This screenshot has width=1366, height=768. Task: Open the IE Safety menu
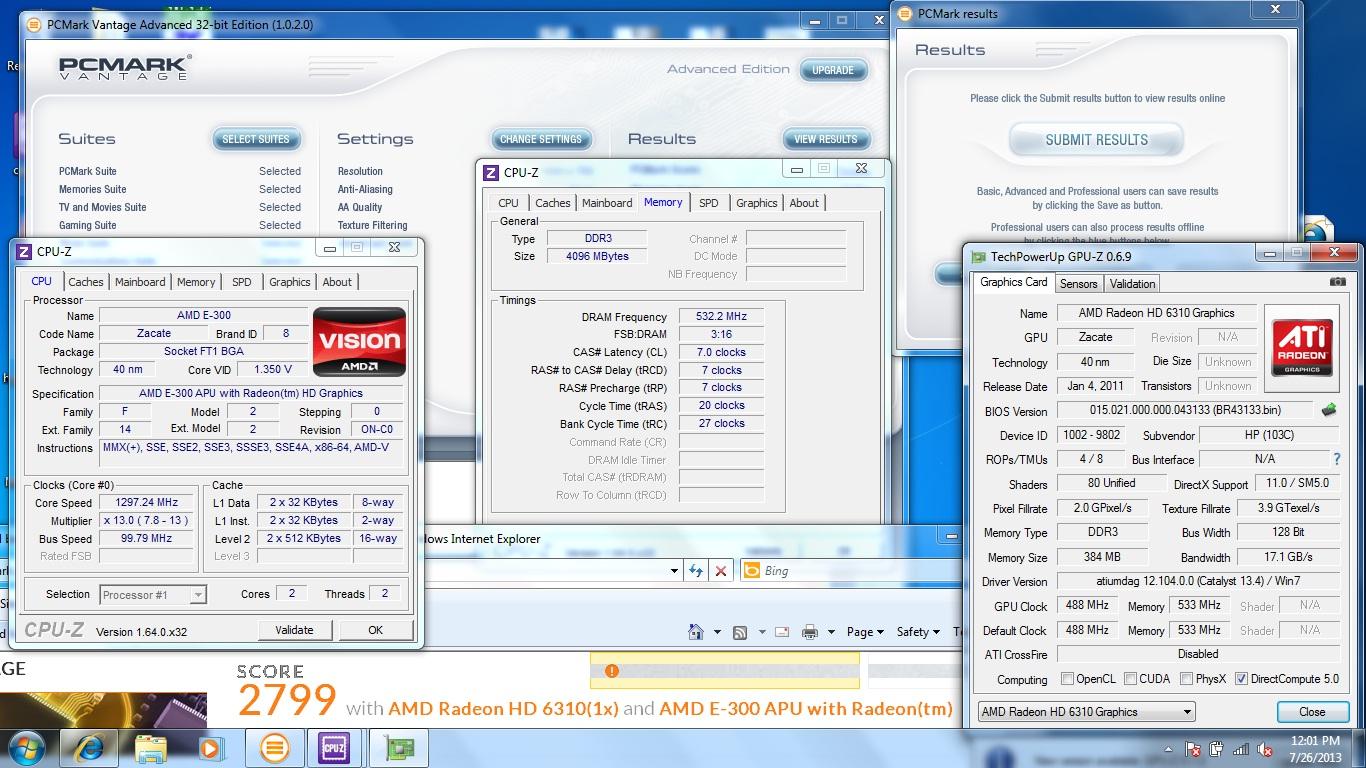[x=917, y=632]
